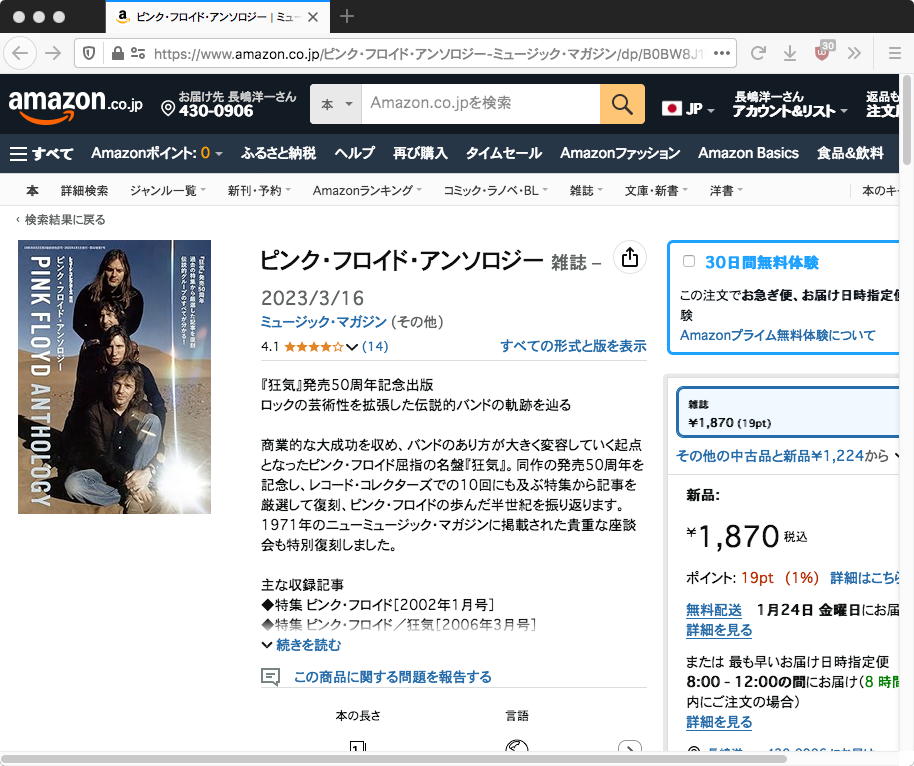Open the page actions three-dot menu
This screenshot has width=914, height=766.
tap(722, 54)
